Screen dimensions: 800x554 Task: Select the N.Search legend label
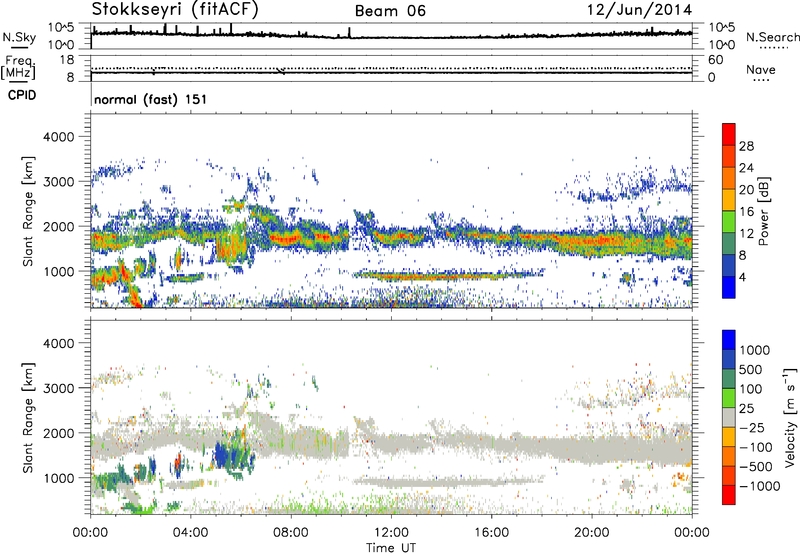click(773, 37)
